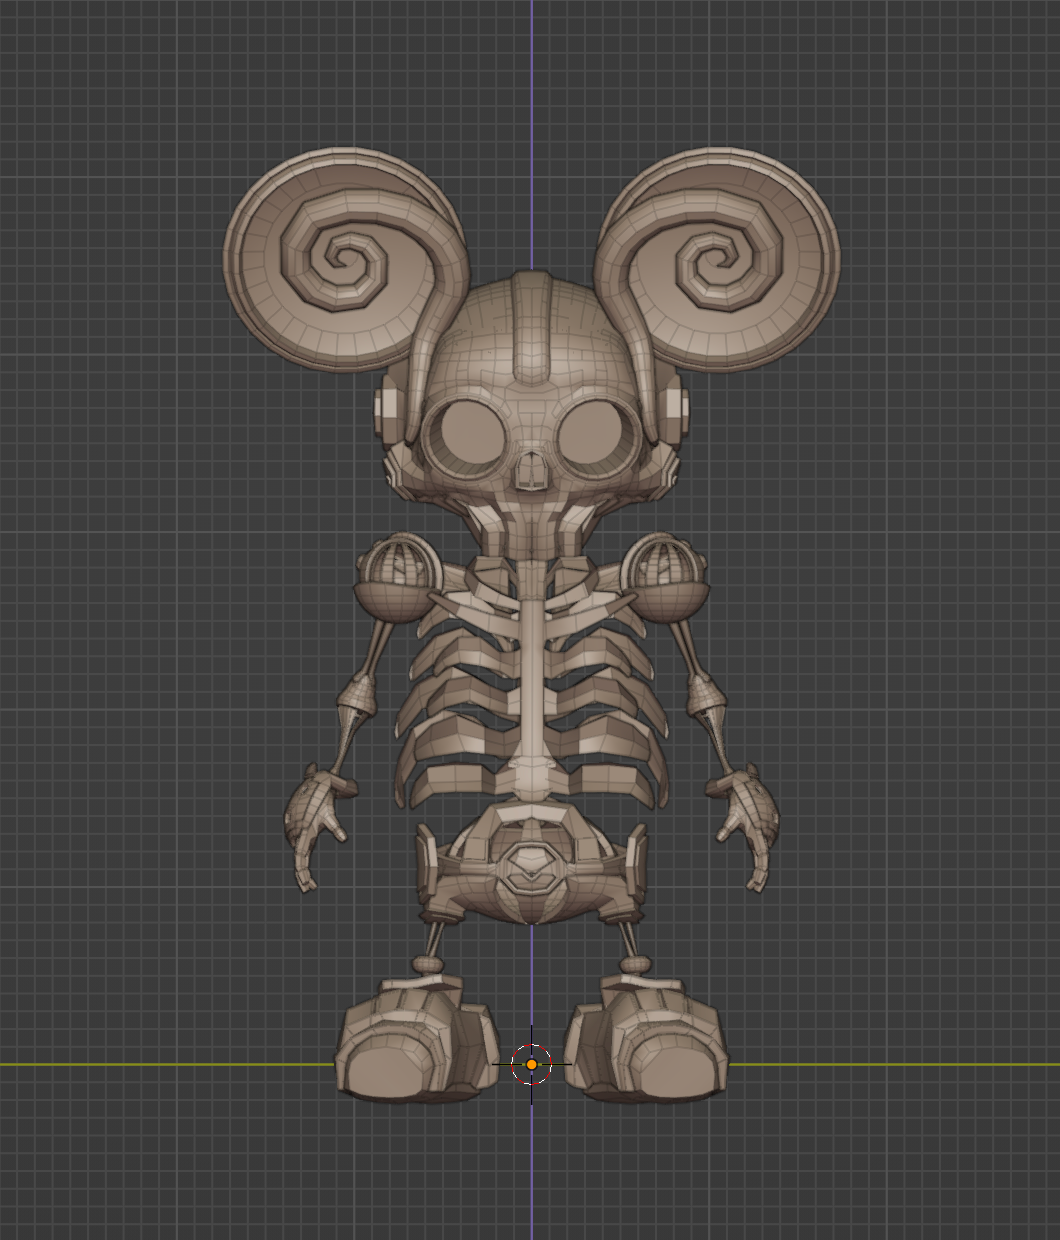The image size is (1060, 1240).
Task: Click the nose cavity of the skull
Action: click(x=531, y=471)
